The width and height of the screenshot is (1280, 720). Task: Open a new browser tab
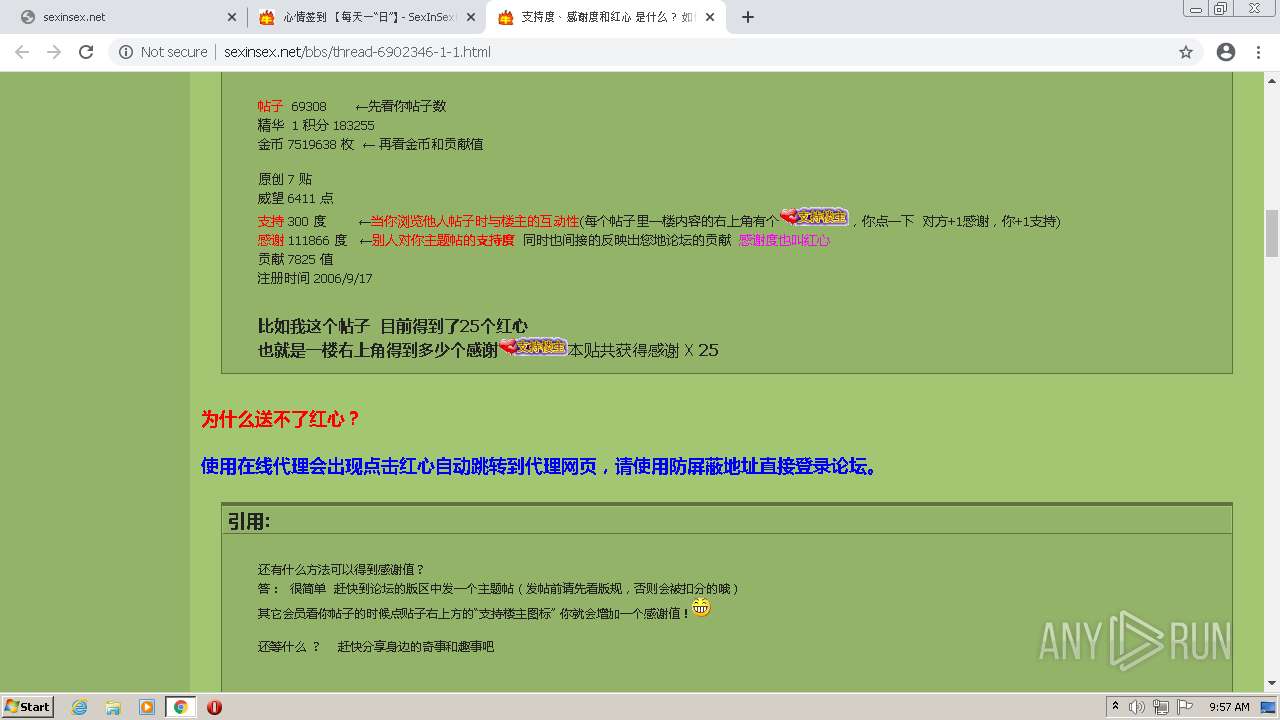(x=748, y=17)
